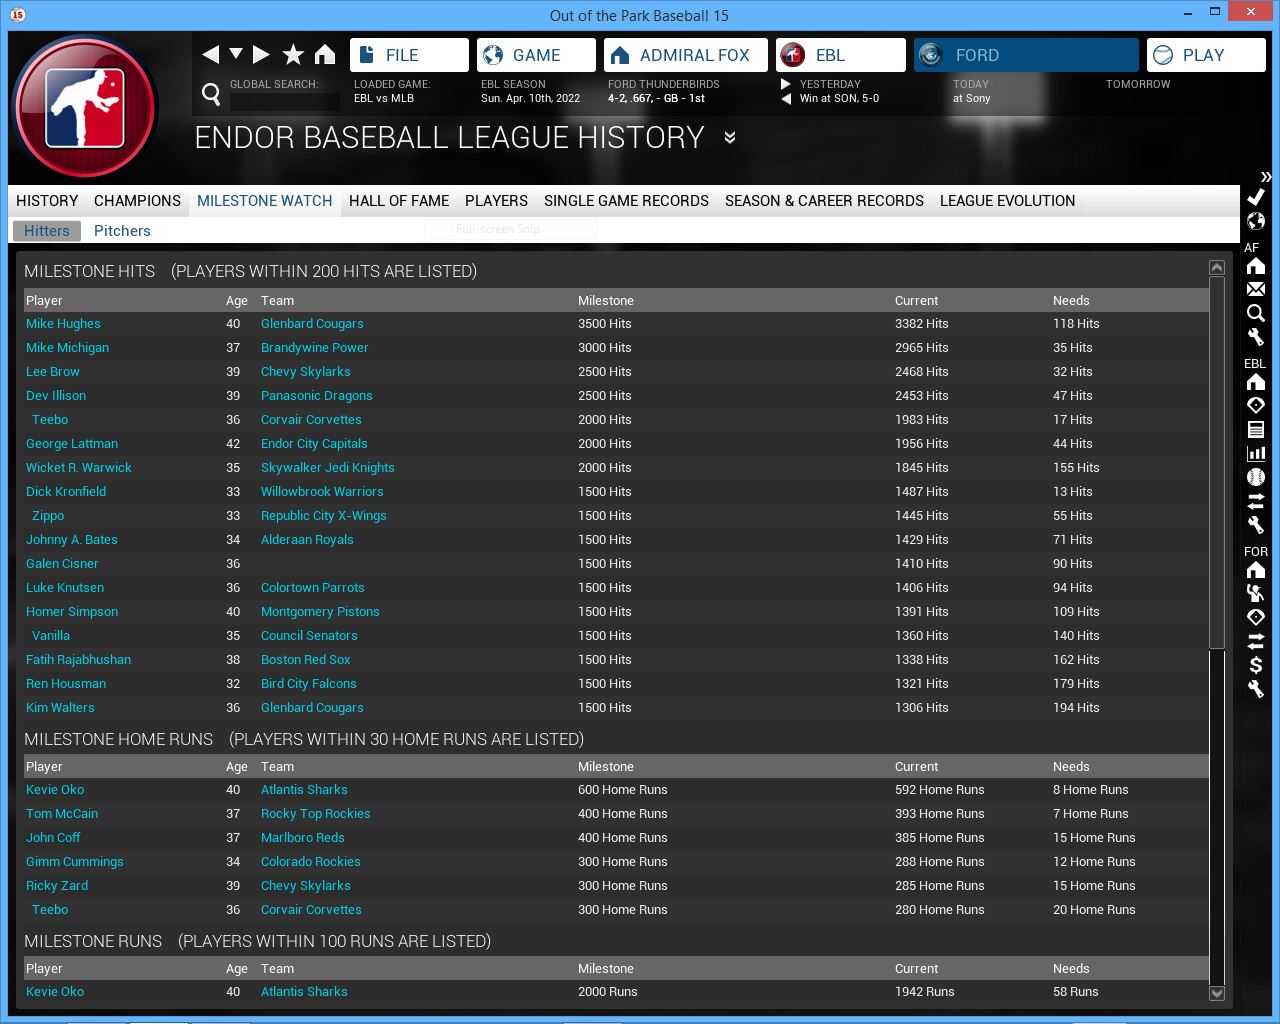This screenshot has width=1280, height=1024.
Task: Click the global search magnifier icon
Action: pos(211,94)
